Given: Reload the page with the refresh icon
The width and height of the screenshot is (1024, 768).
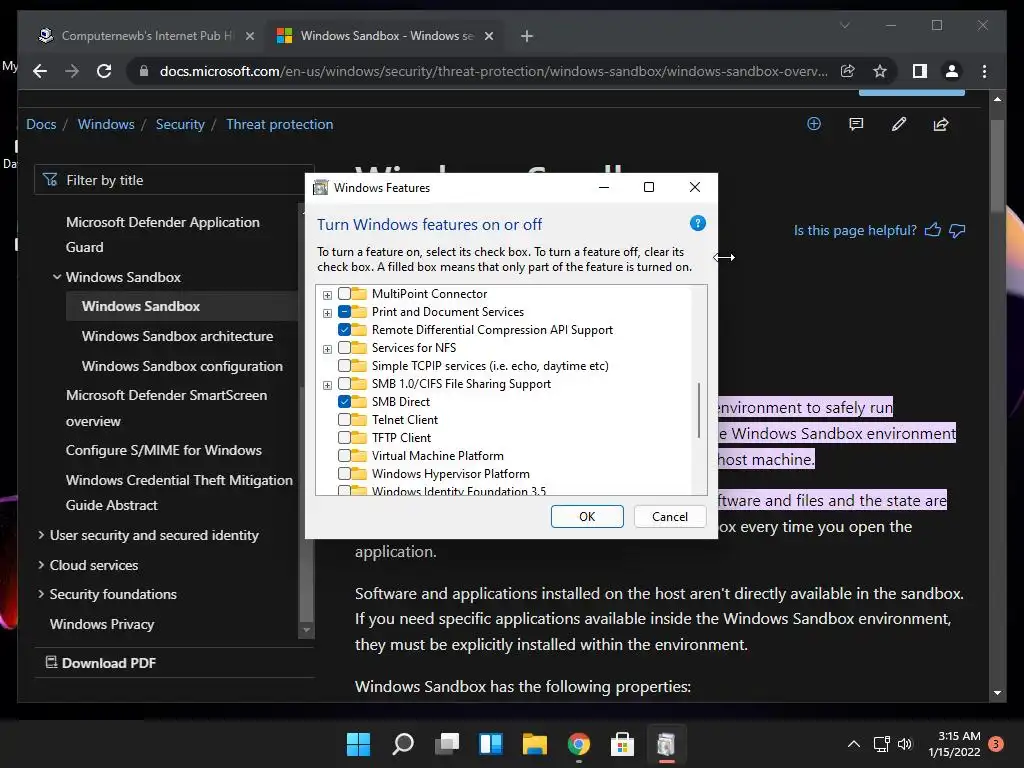Looking at the screenshot, I should pos(104,71).
